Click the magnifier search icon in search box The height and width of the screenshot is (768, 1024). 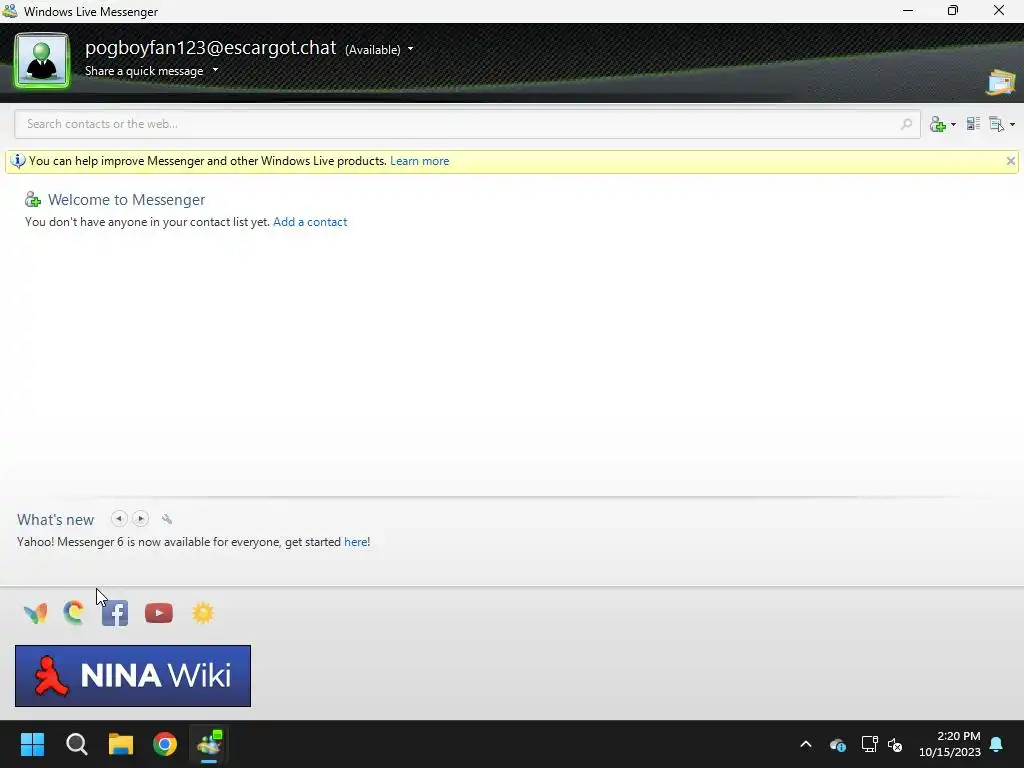pos(906,124)
